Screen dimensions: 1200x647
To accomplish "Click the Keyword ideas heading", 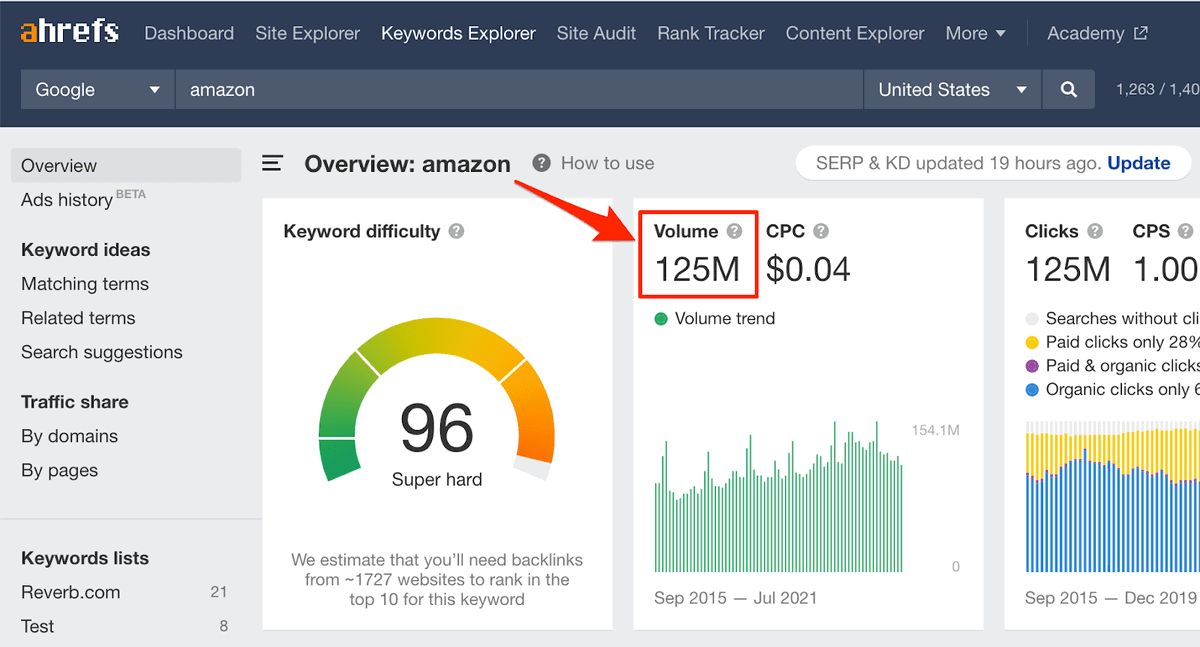I will [86, 250].
